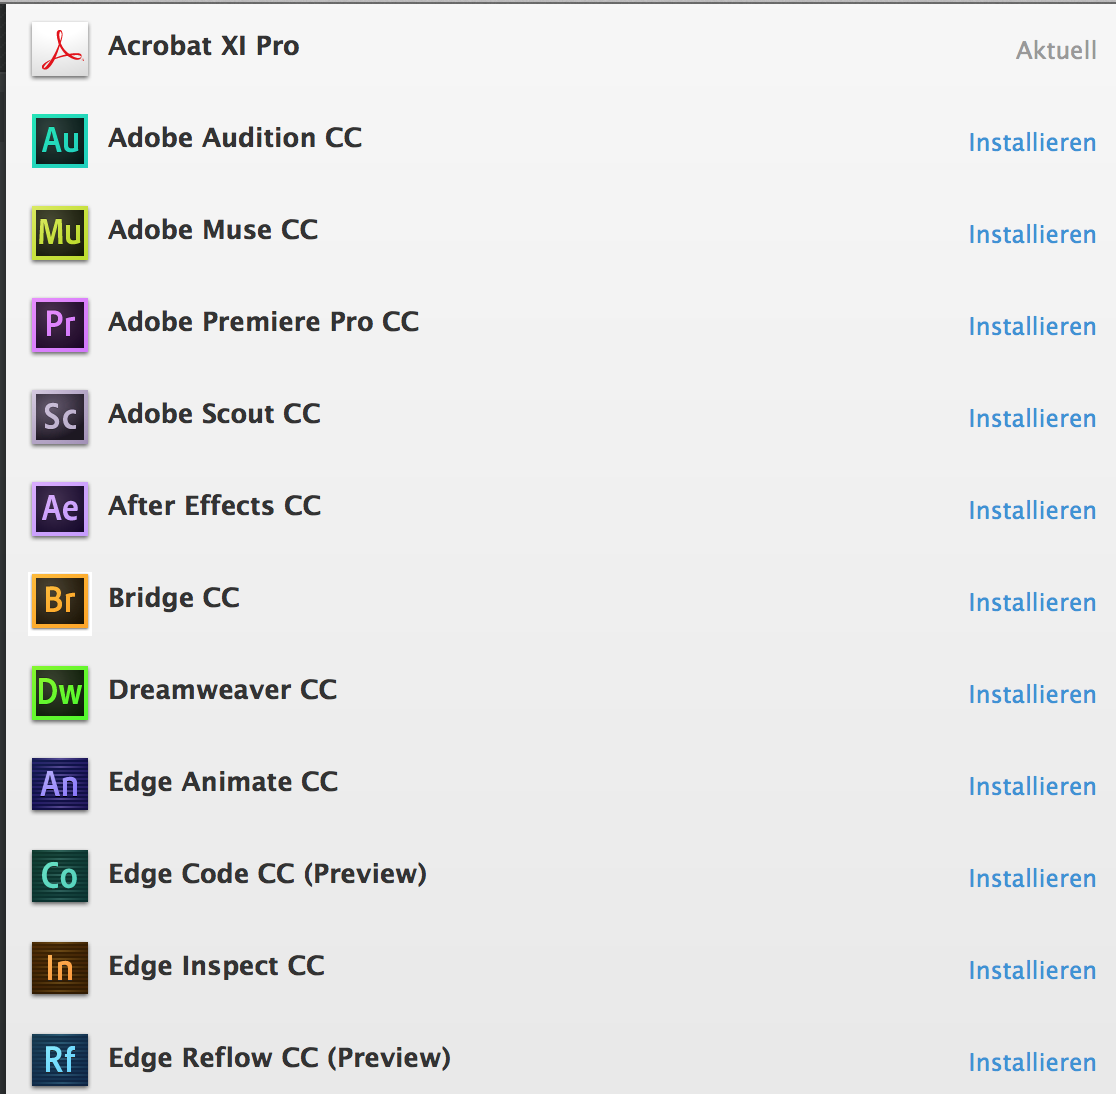Viewport: 1116px width, 1094px height.
Task: Select the After Effects CC icon
Action: [x=59, y=509]
